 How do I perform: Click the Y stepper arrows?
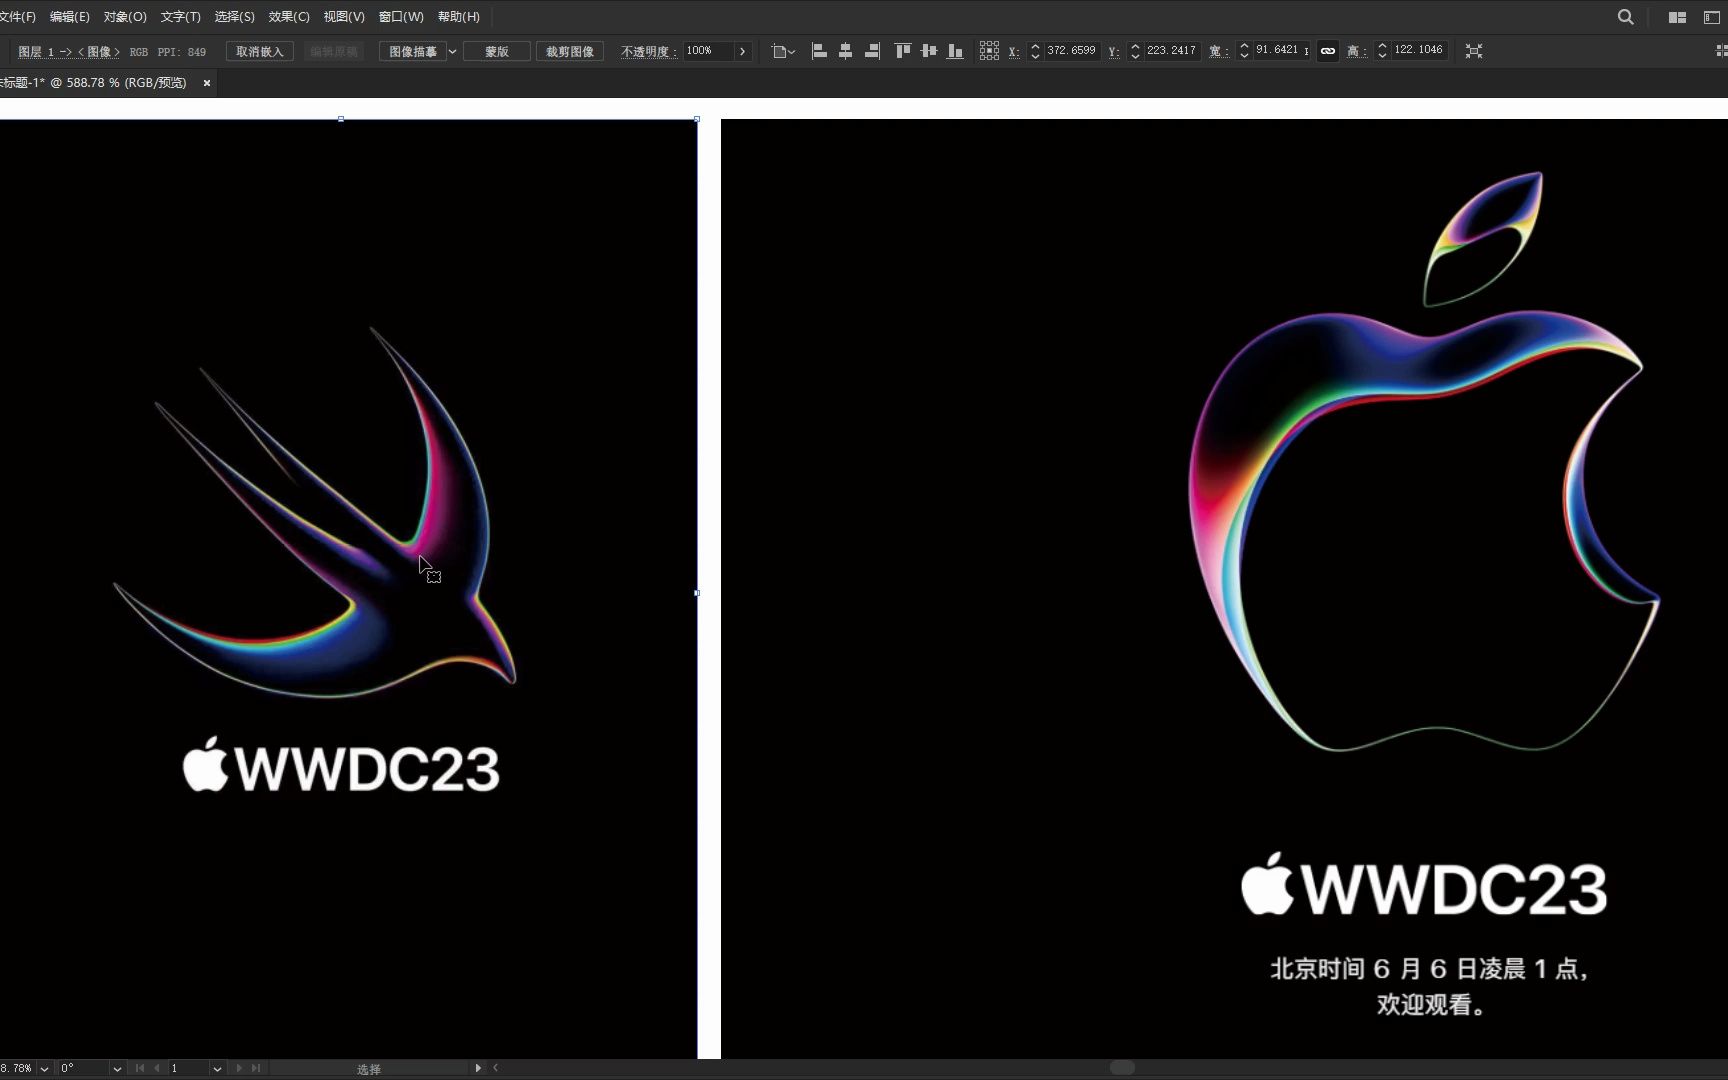point(1135,51)
